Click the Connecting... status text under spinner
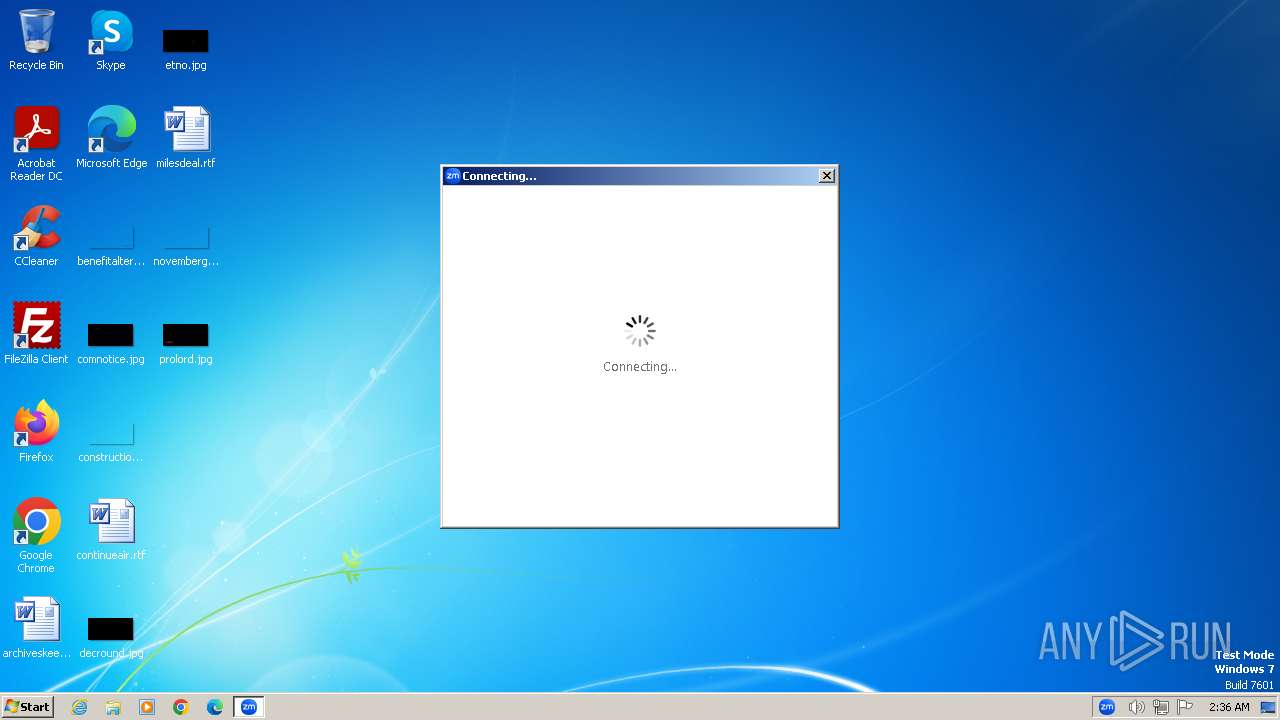Screen dimensions: 1280x720 640,367
